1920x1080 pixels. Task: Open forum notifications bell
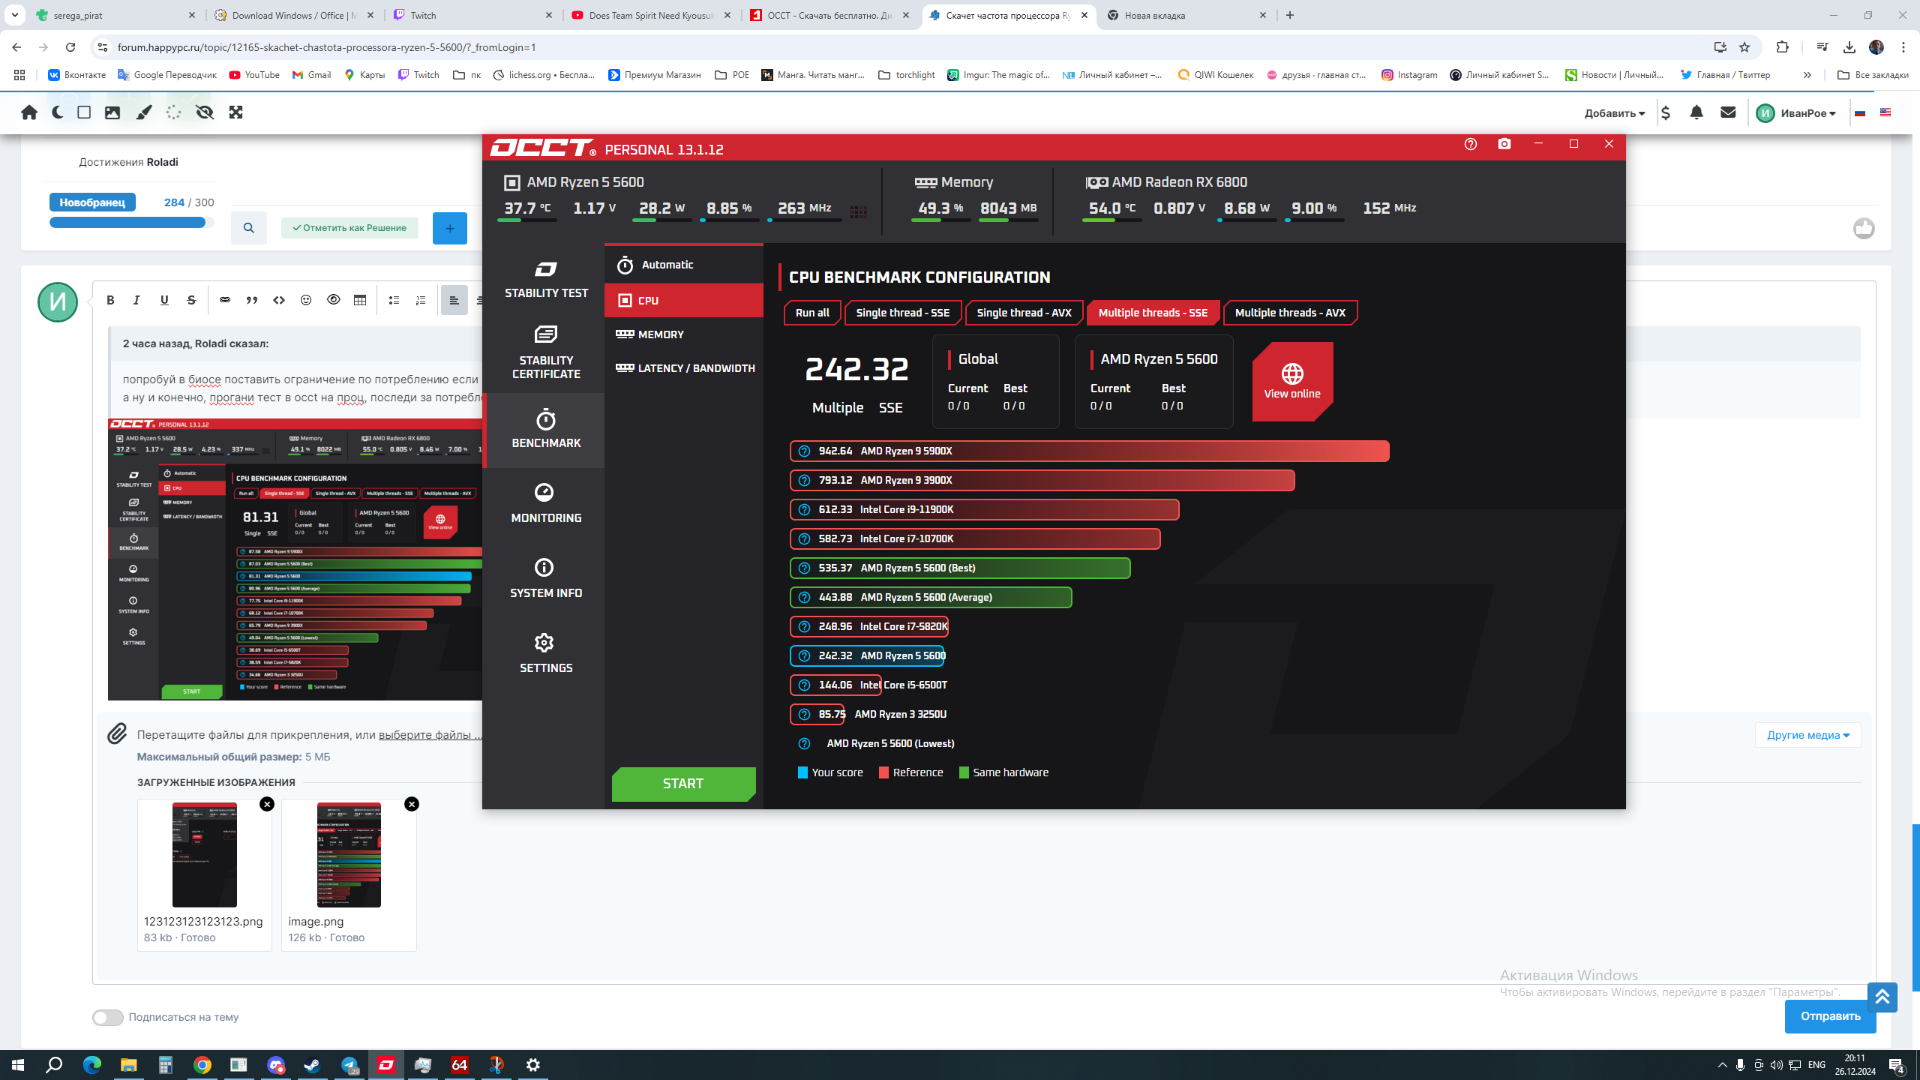pos(1696,113)
